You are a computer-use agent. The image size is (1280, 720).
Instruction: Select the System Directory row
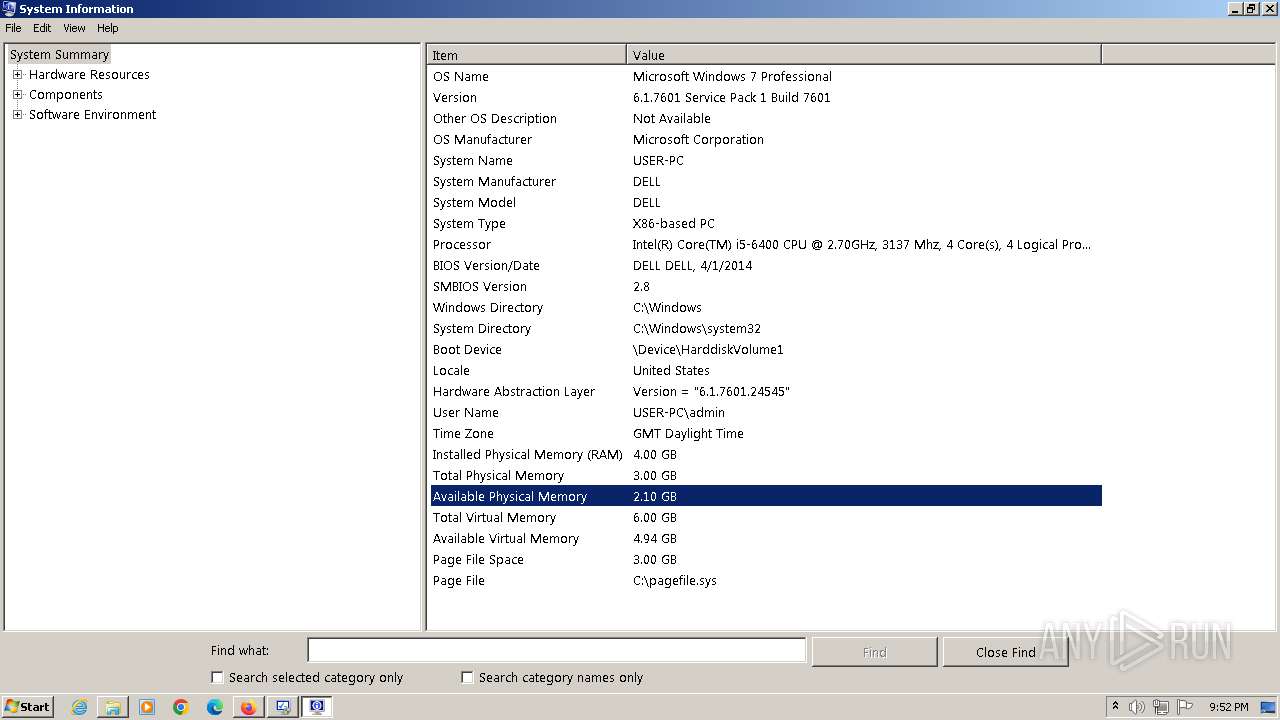pyautogui.click(x=766, y=329)
